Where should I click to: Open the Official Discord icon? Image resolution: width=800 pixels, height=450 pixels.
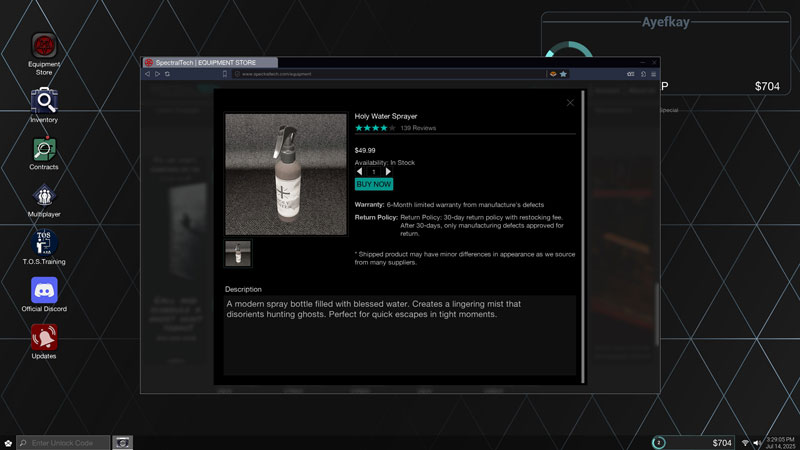coord(44,290)
